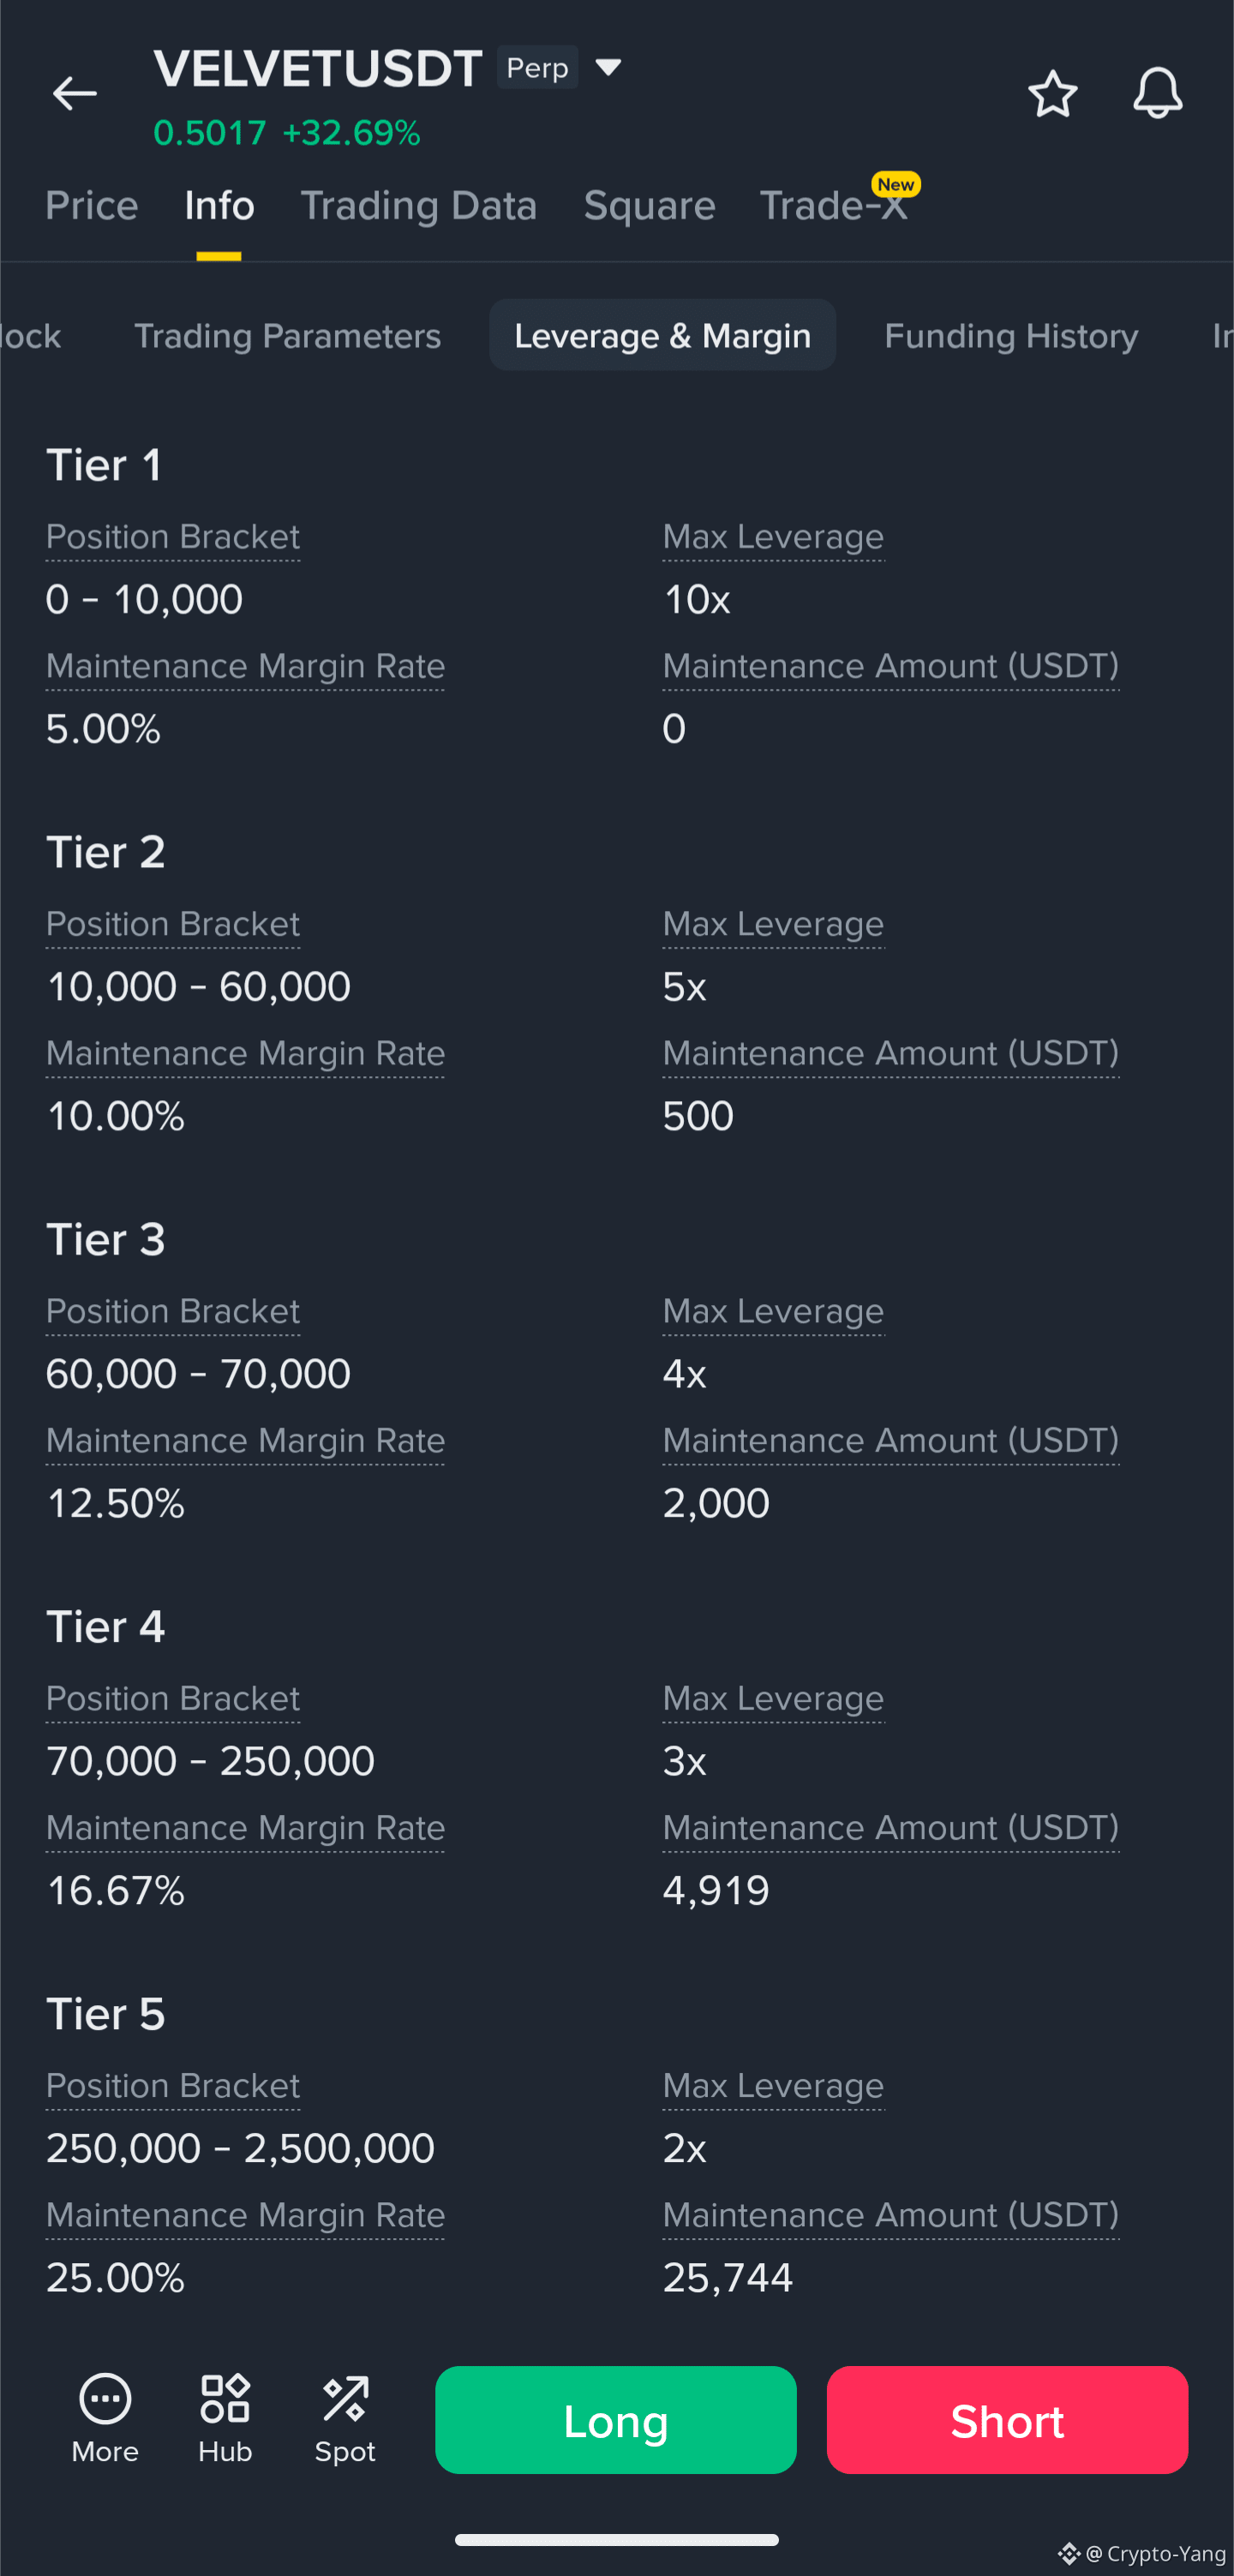Select the Trading Parameters sub-tab
The image size is (1234, 2576).
(287, 336)
